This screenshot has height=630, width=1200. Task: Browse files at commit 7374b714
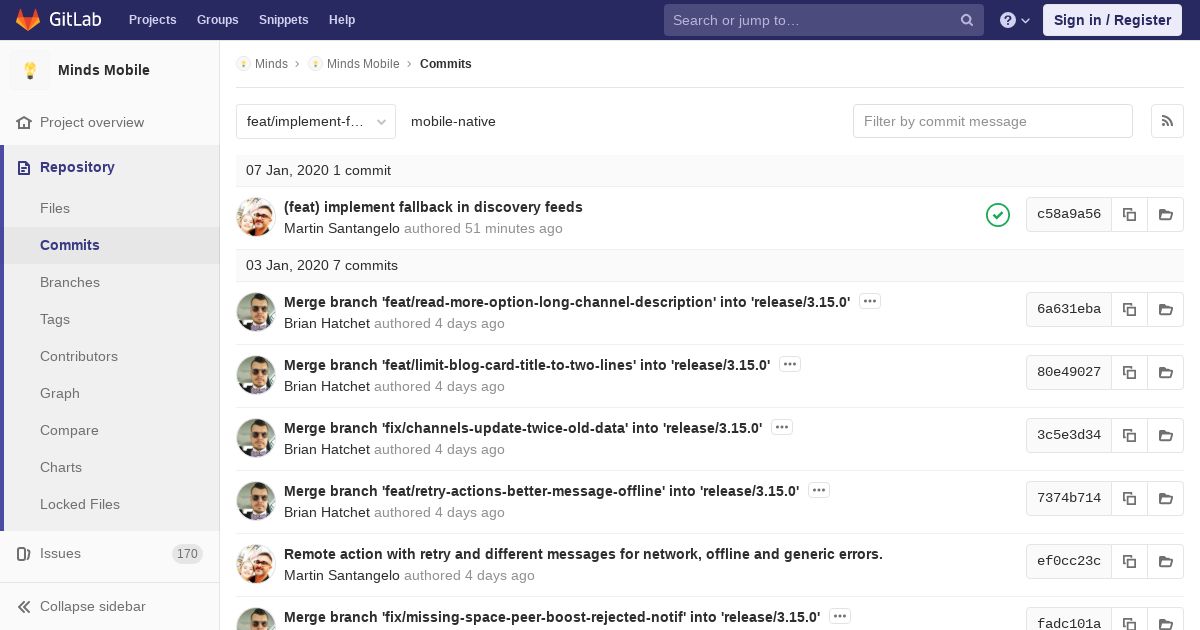click(1165, 499)
